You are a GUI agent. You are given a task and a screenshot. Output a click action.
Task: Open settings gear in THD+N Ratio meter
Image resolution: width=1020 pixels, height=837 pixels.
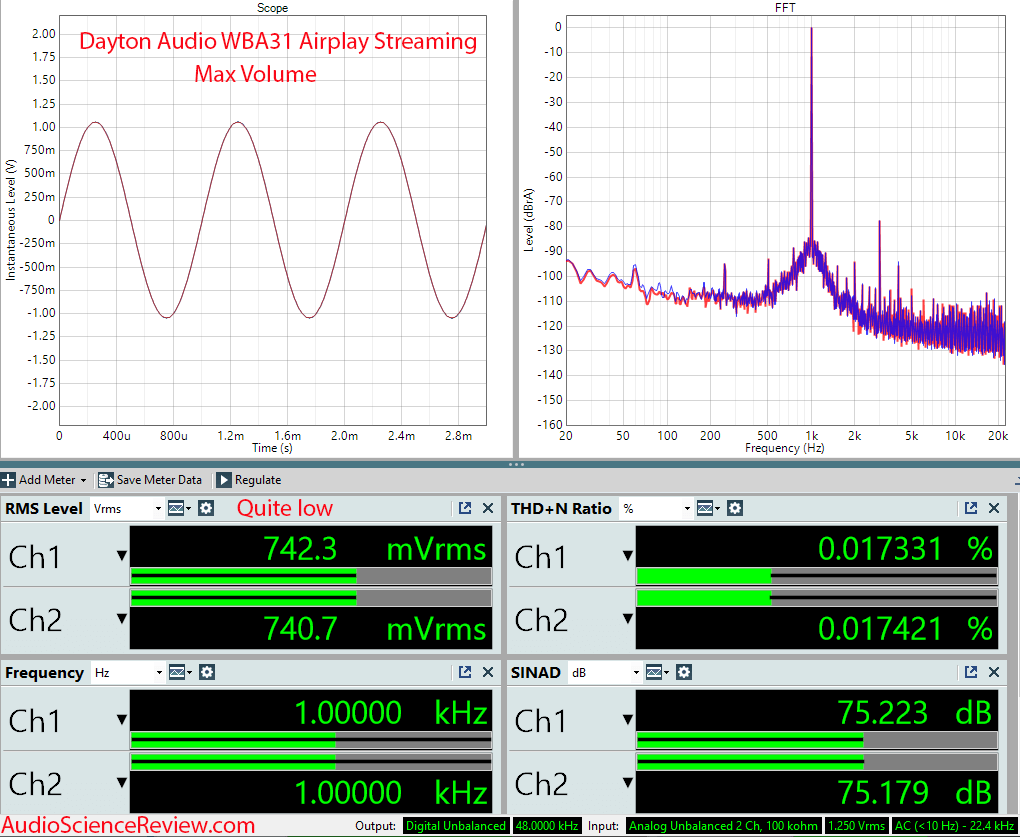(x=735, y=509)
